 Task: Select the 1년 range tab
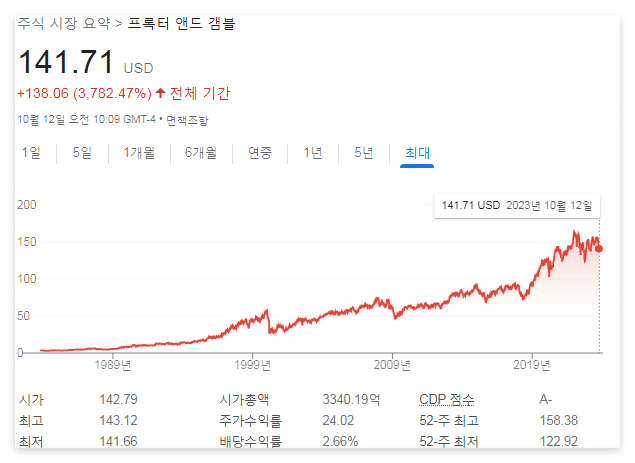coord(313,153)
